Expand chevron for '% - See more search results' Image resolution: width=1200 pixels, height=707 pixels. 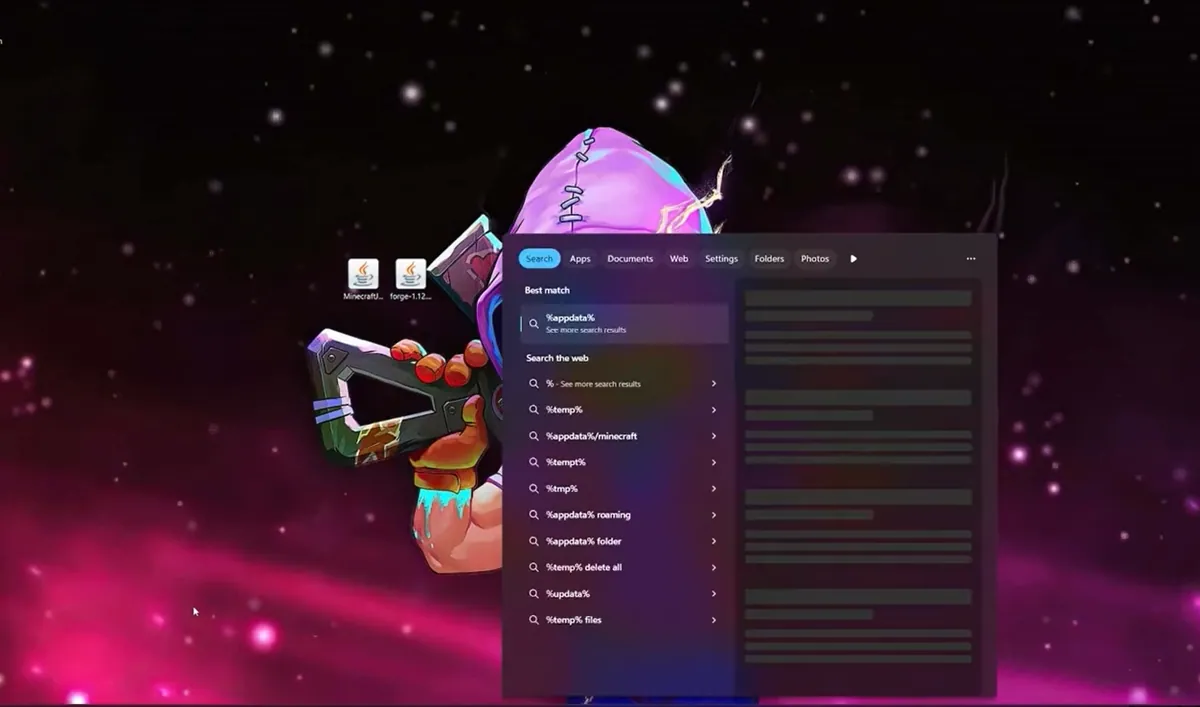point(714,384)
